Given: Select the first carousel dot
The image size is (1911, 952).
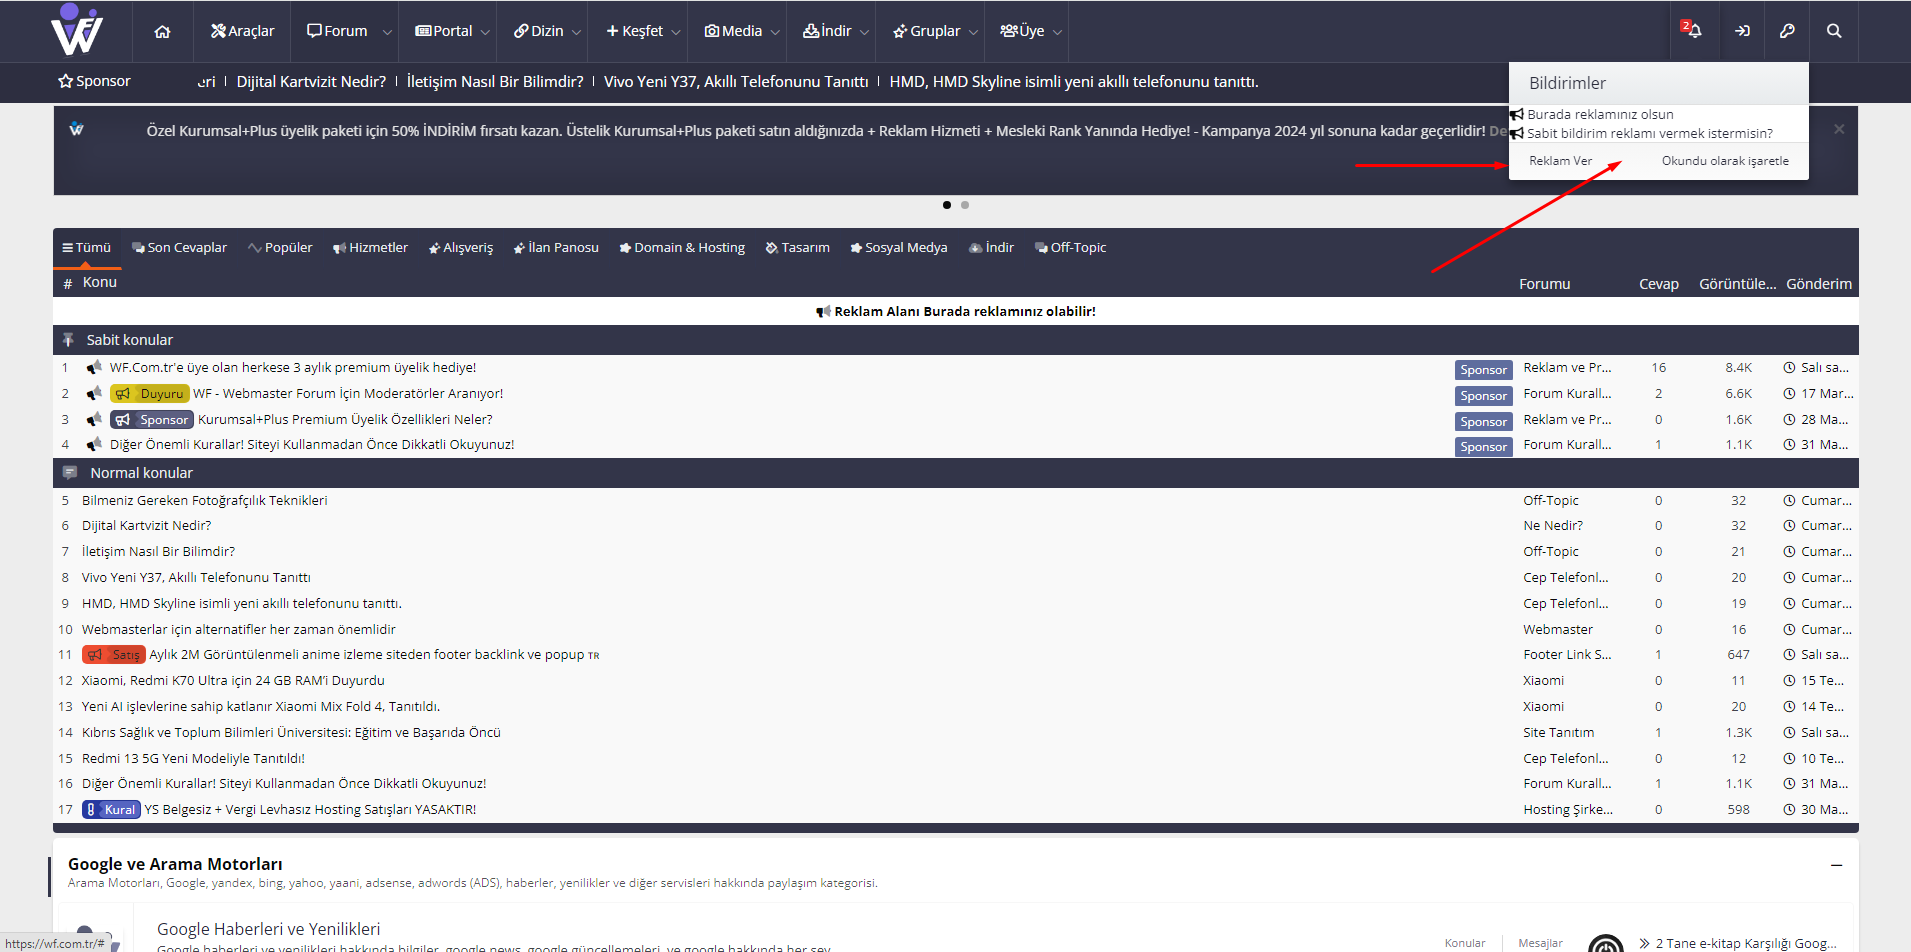Looking at the screenshot, I should (x=947, y=205).
